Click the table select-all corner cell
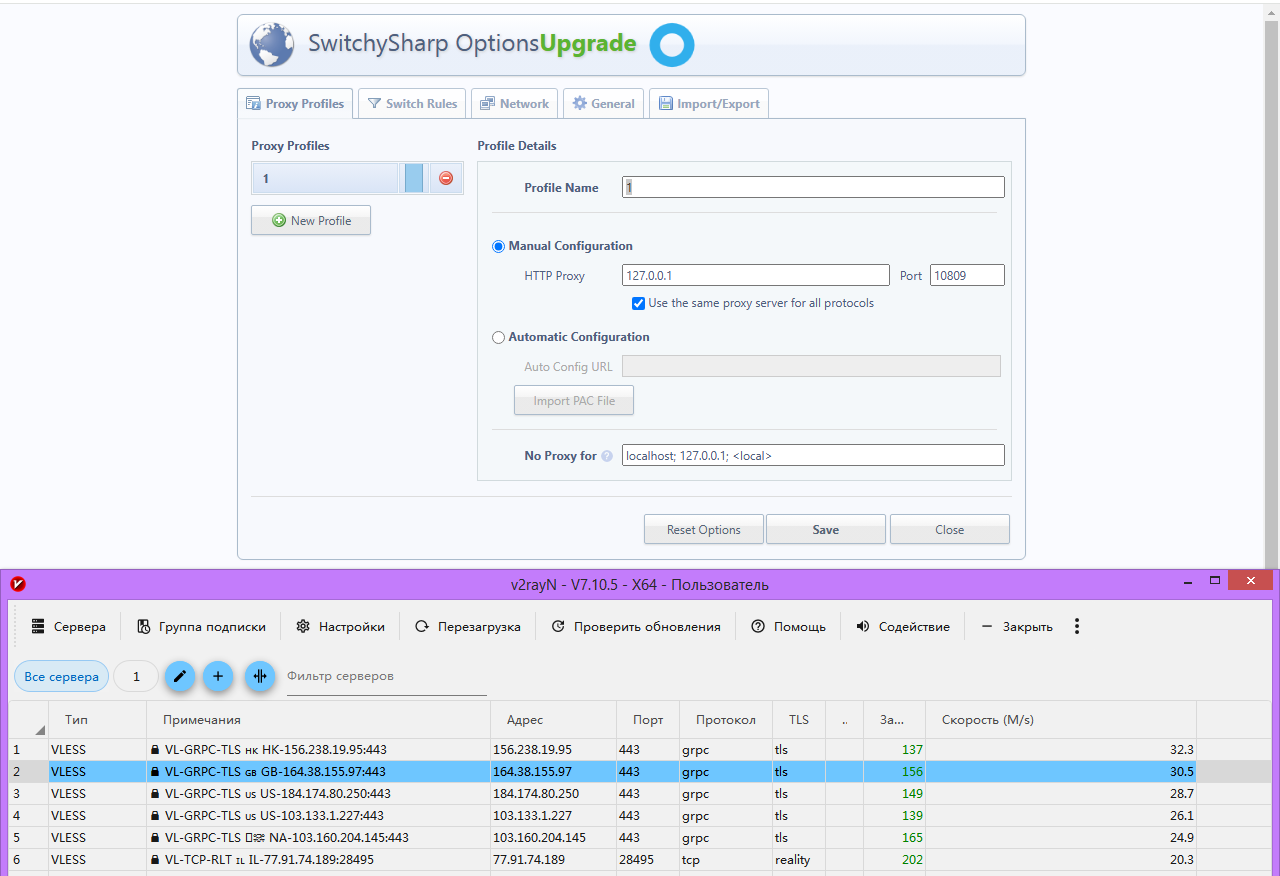Image resolution: width=1280 pixels, height=876 pixels. tap(29, 720)
